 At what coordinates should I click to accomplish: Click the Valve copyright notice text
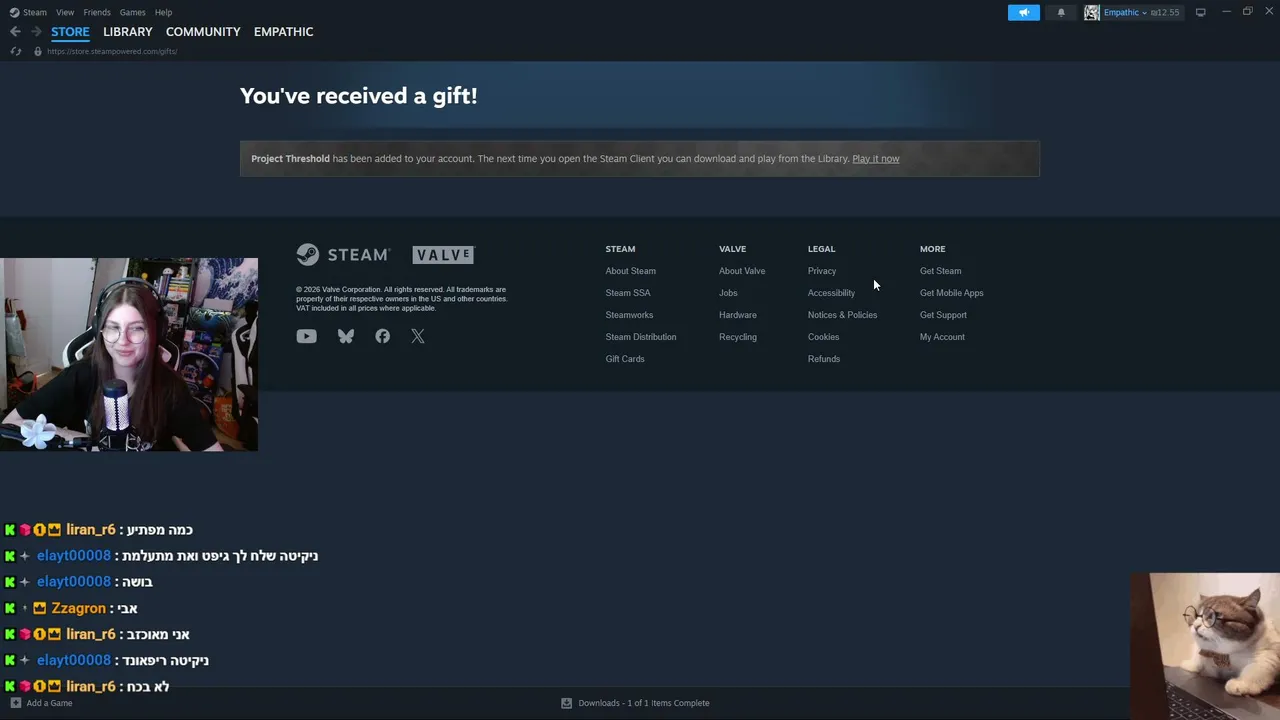(x=402, y=299)
